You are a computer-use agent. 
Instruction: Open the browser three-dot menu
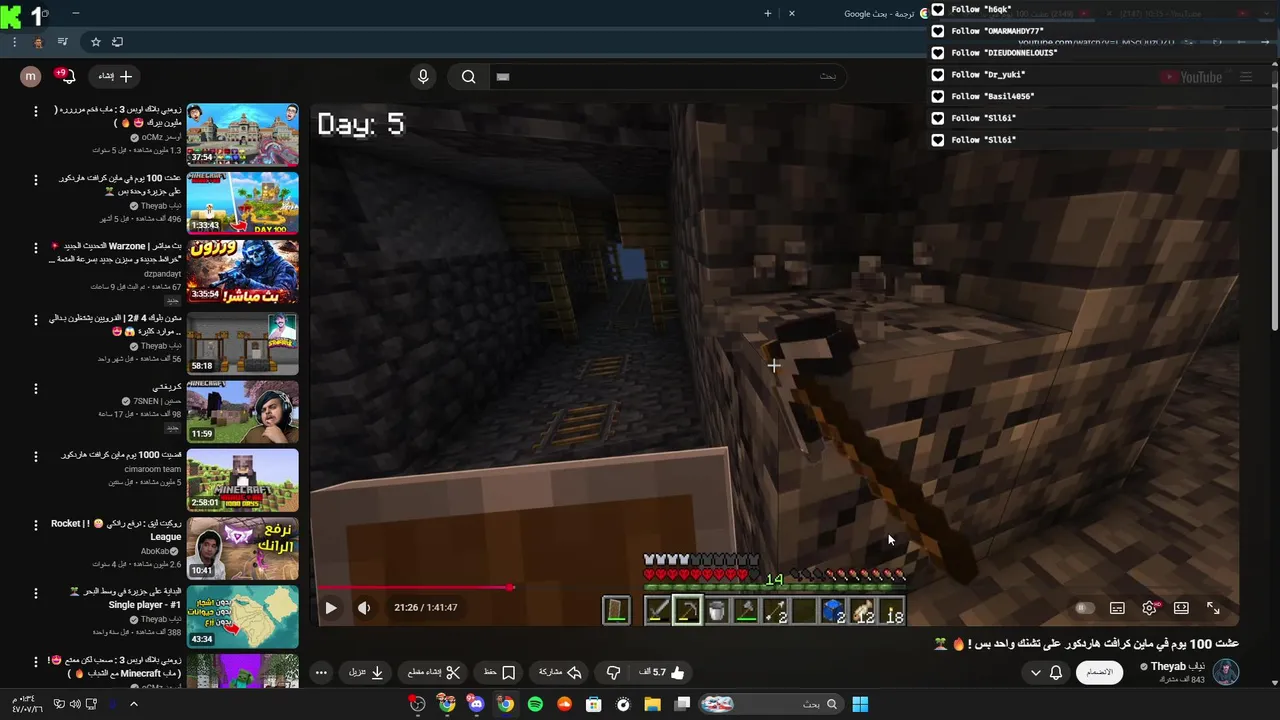(x=14, y=42)
